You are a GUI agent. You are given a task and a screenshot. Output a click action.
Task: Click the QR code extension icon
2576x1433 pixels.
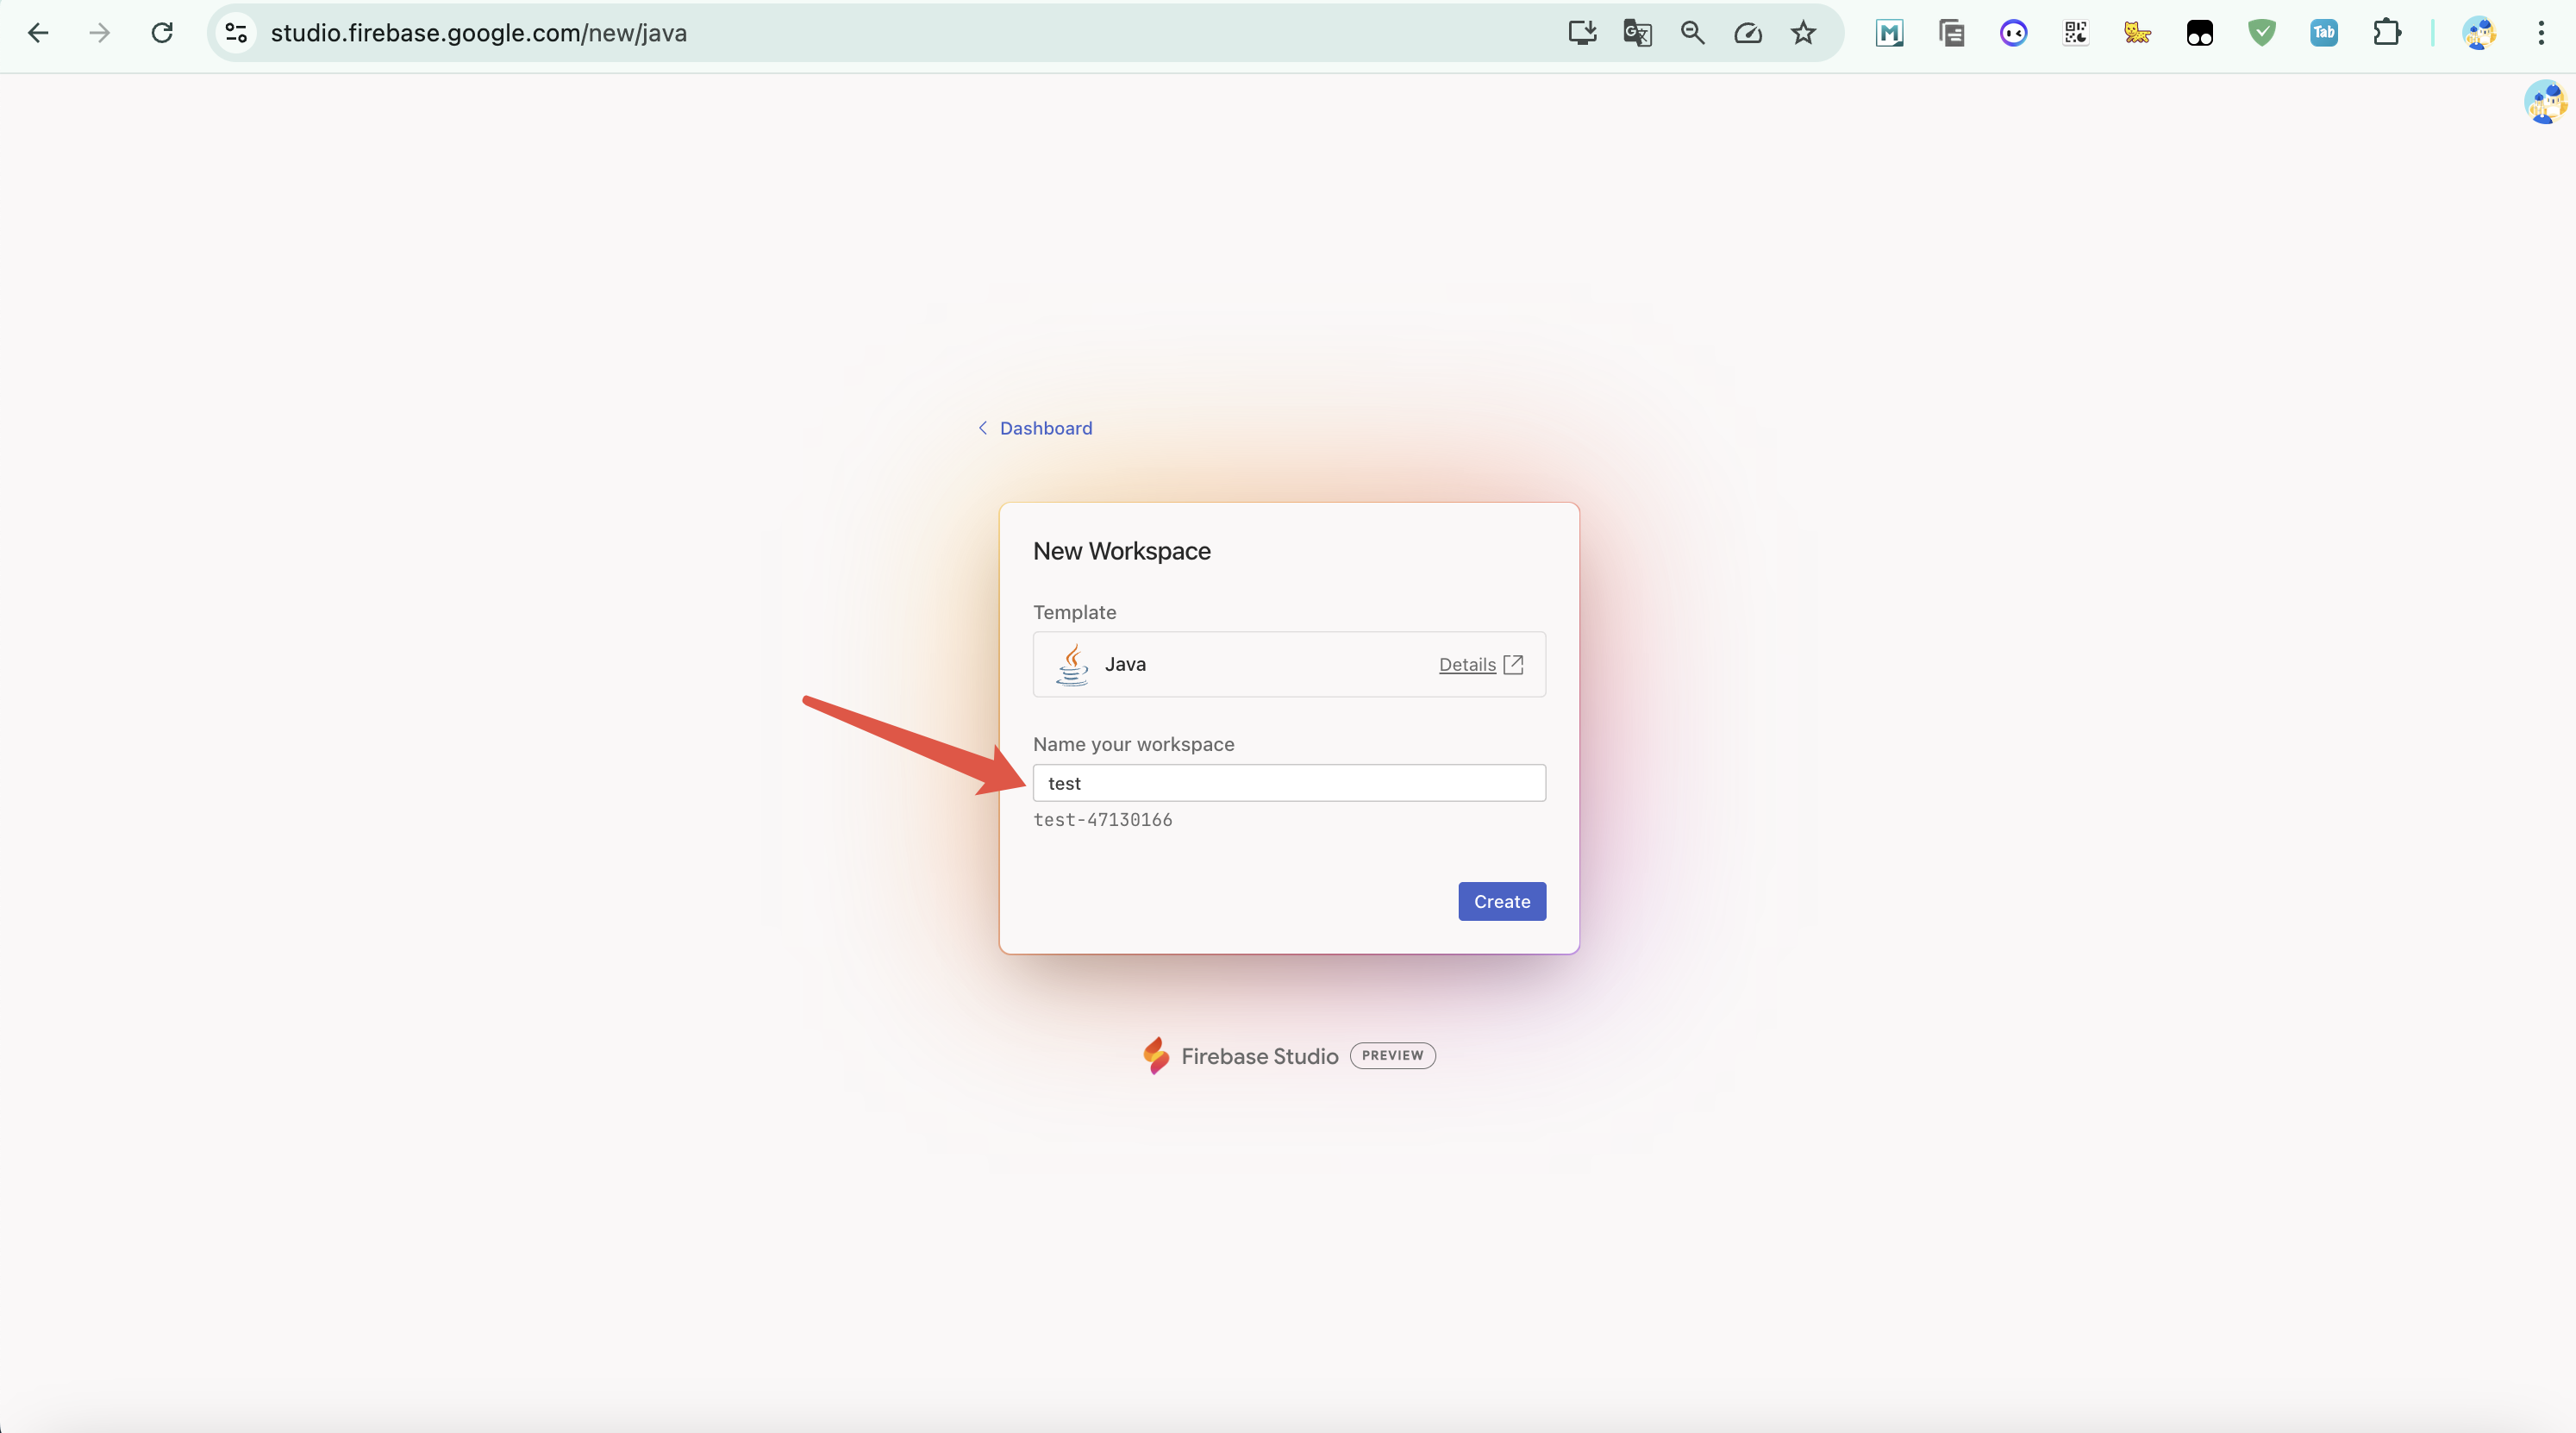coord(2075,33)
